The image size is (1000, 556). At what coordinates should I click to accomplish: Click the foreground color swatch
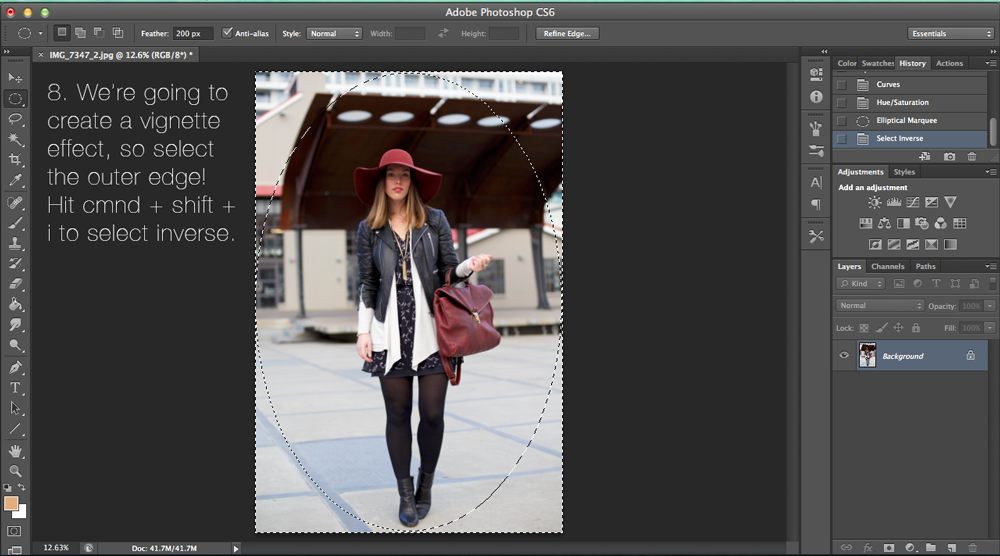(11, 503)
